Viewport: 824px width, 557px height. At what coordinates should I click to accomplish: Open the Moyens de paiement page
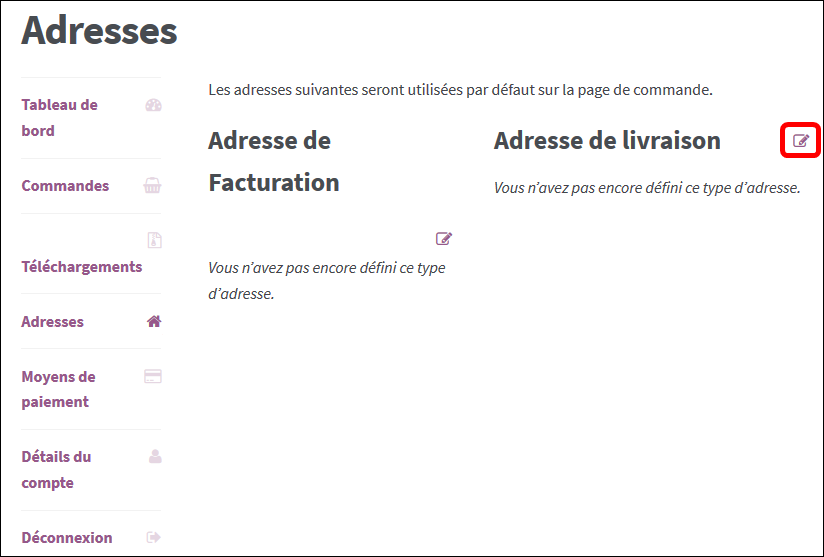pos(58,389)
